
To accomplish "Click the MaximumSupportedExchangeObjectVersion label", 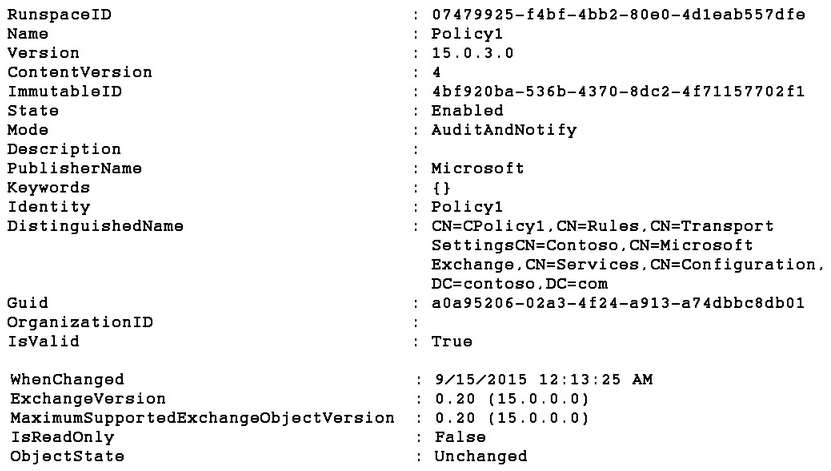I will (202, 419).
